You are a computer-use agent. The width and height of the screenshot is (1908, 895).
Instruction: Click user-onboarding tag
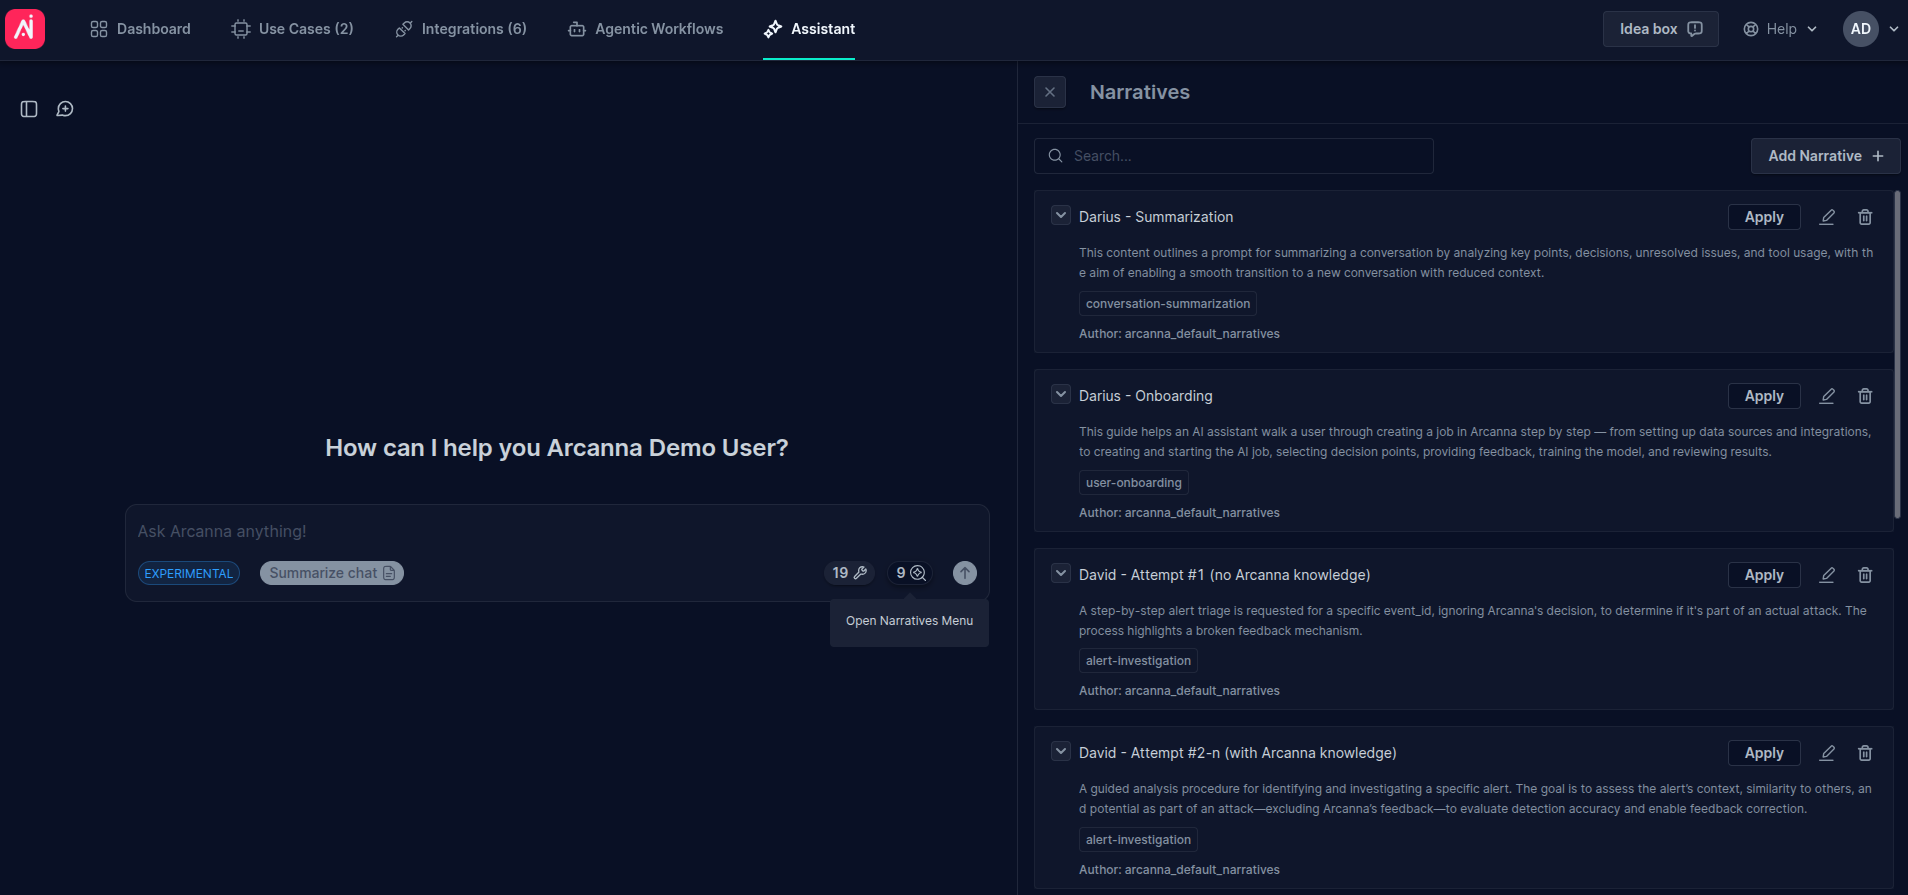coord(1134,483)
